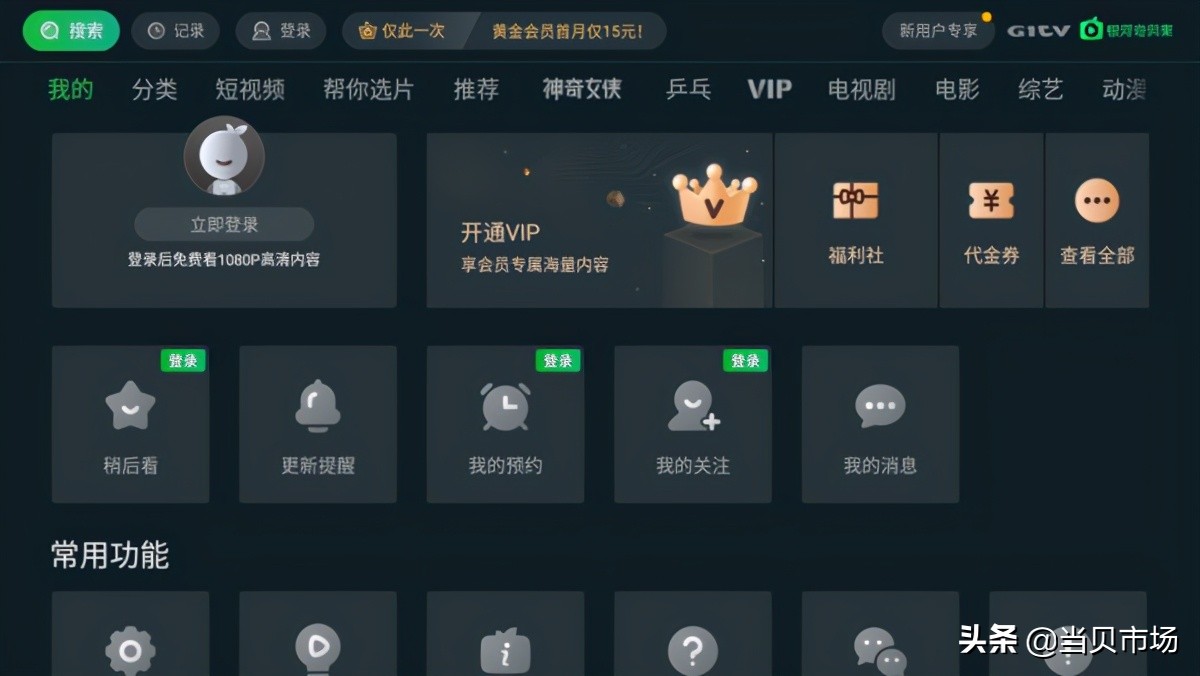Open the 福利社 gift box icon
The height and width of the screenshot is (676, 1200).
point(856,201)
